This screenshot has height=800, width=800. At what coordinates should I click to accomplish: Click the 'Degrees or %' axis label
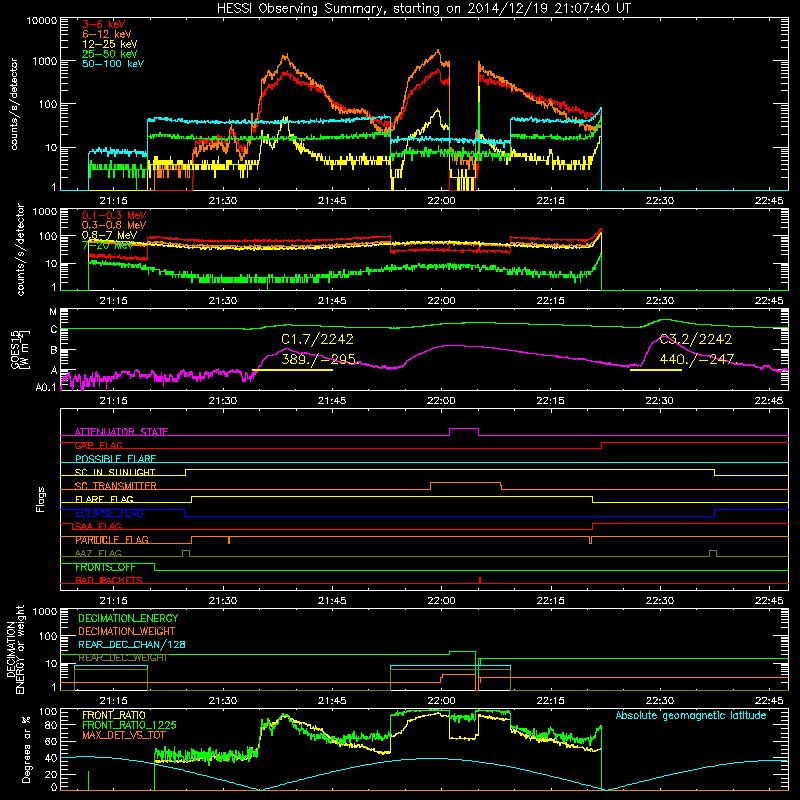tap(26, 749)
